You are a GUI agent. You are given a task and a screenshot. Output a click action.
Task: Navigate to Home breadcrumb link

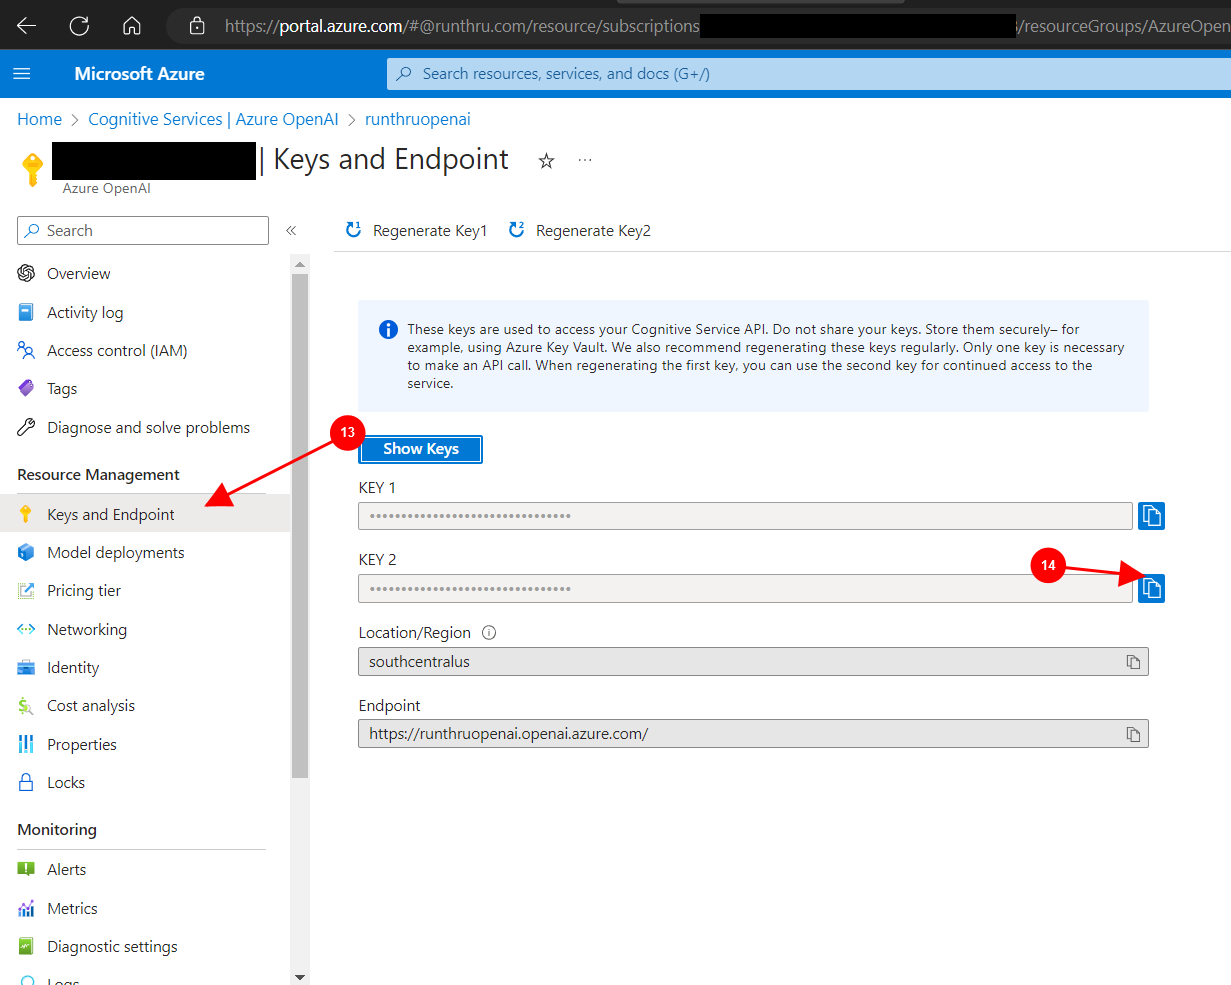click(x=39, y=119)
